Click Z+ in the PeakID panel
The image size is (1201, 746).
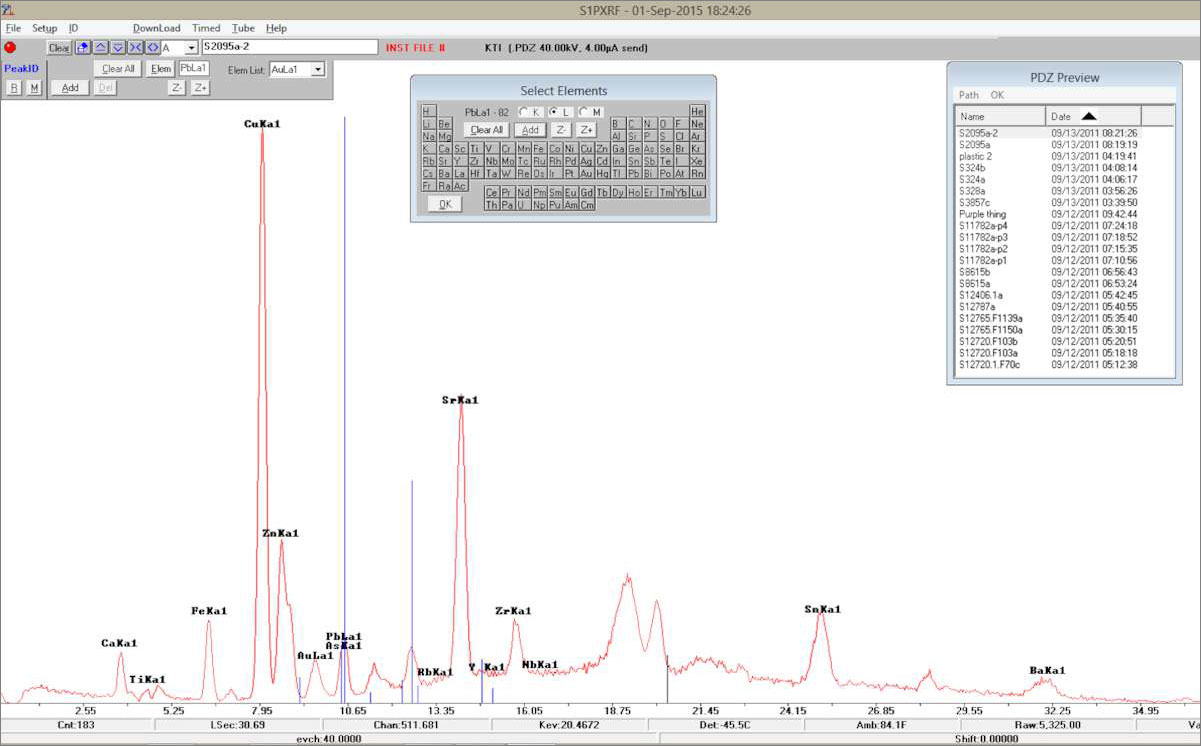pos(200,88)
